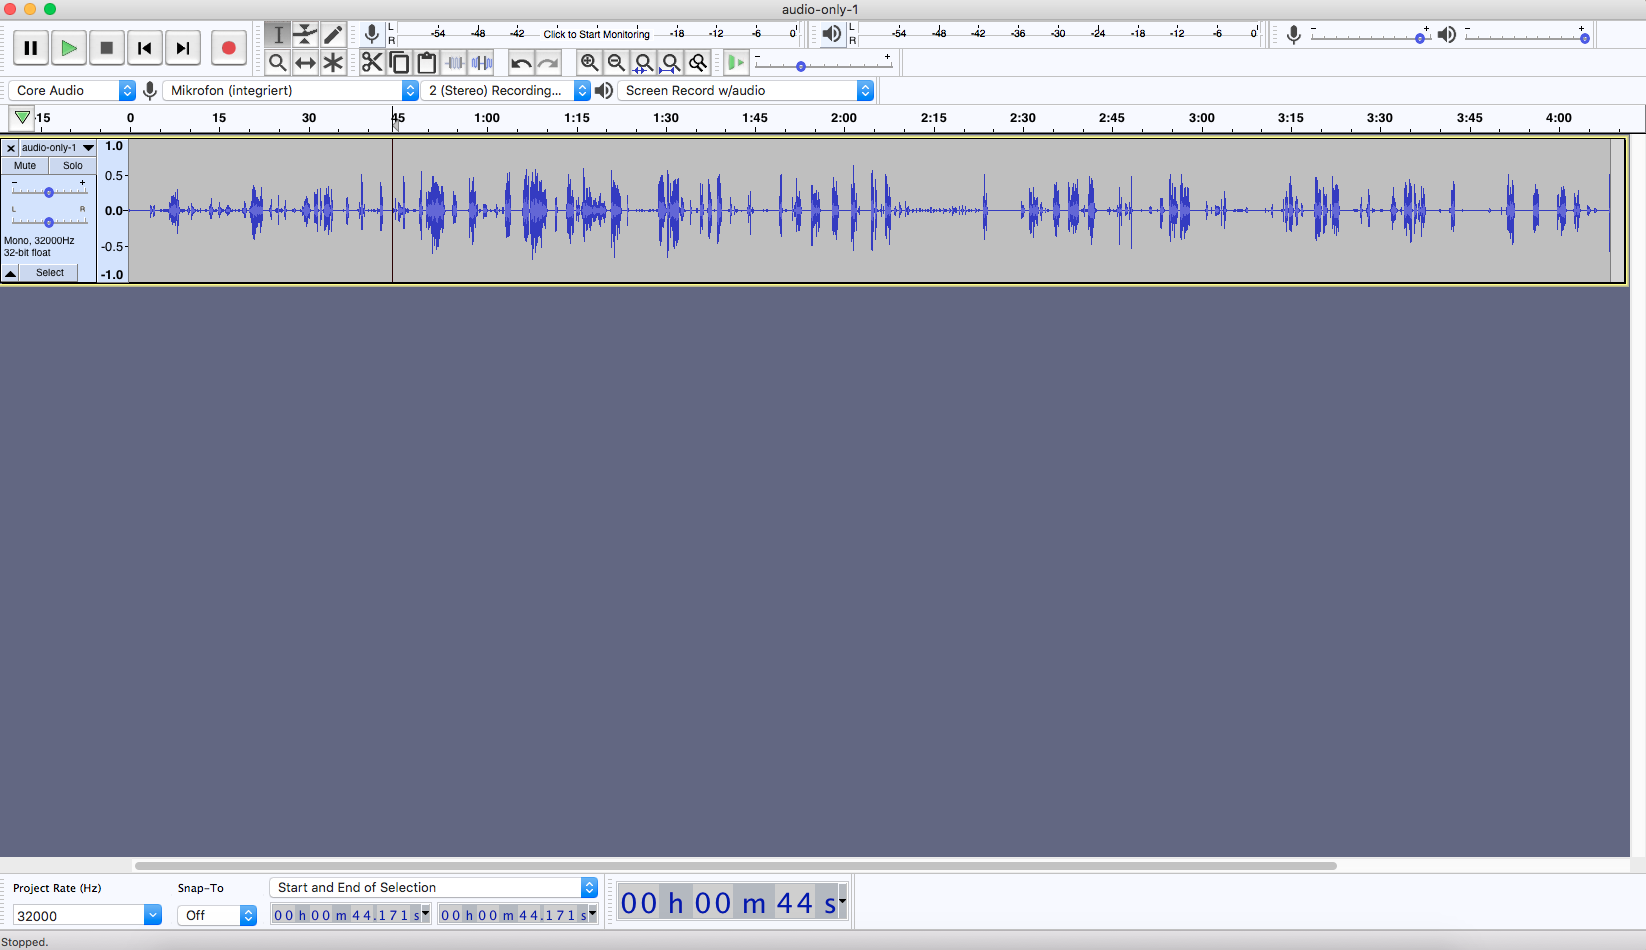
Task: Fit the whole project in the window
Action: pyautogui.click(x=671, y=62)
